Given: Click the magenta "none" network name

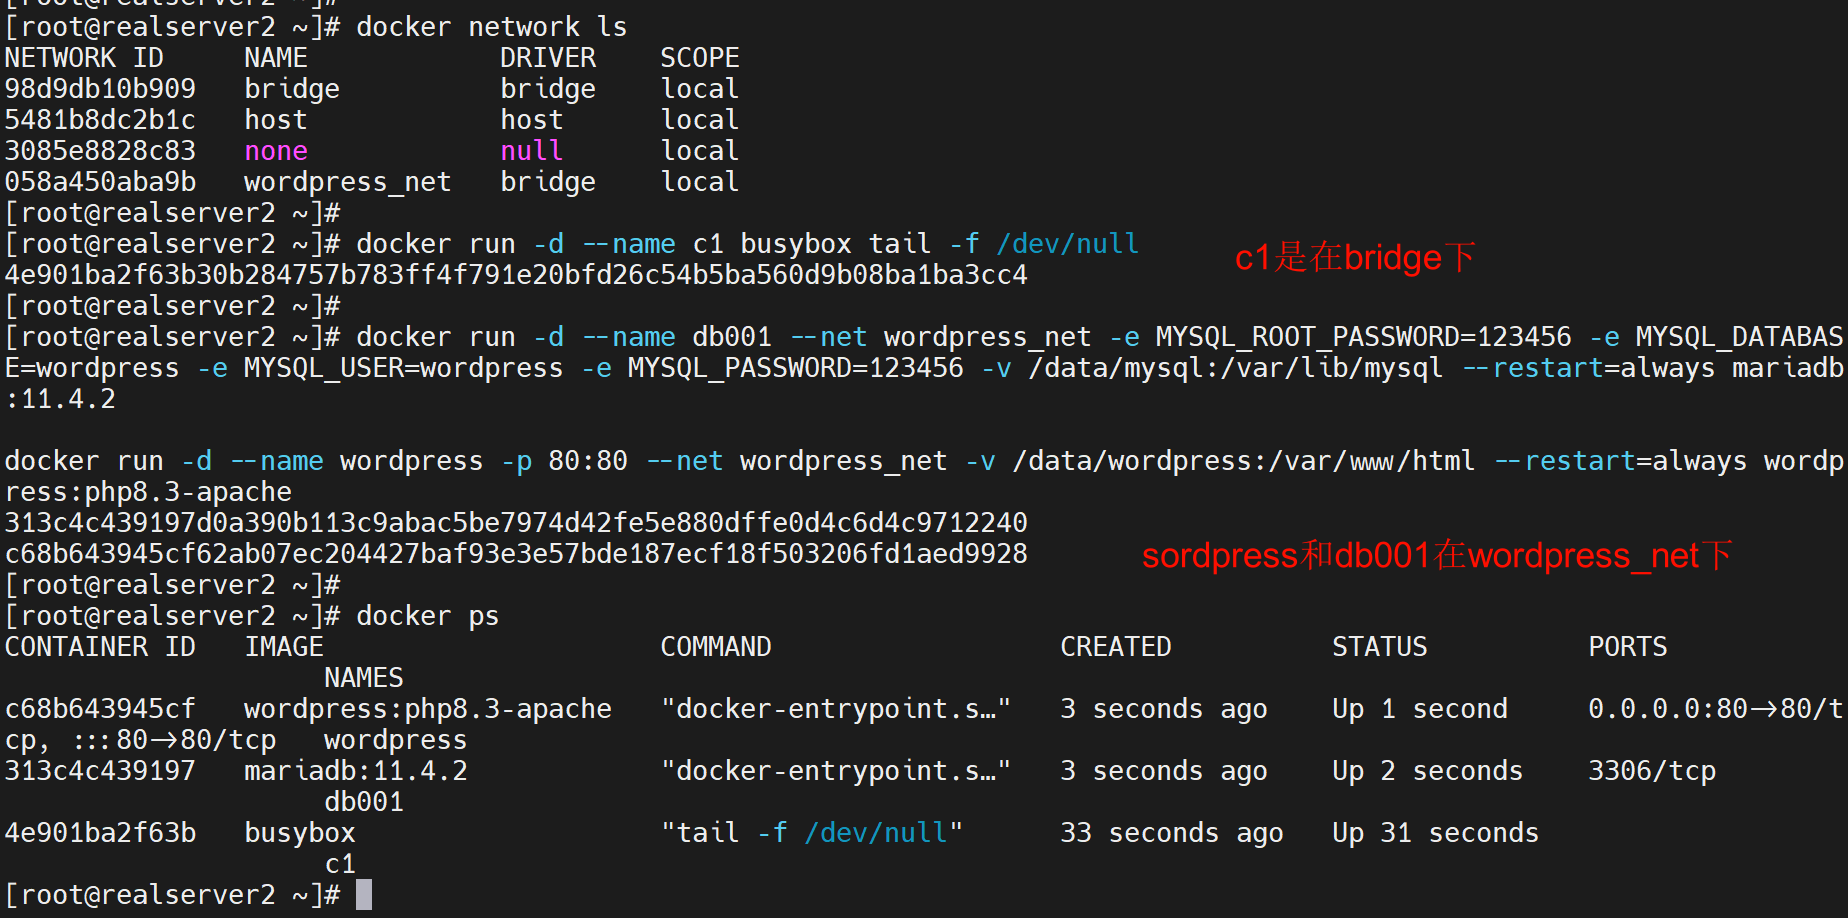Looking at the screenshot, I should click(276, 151).
